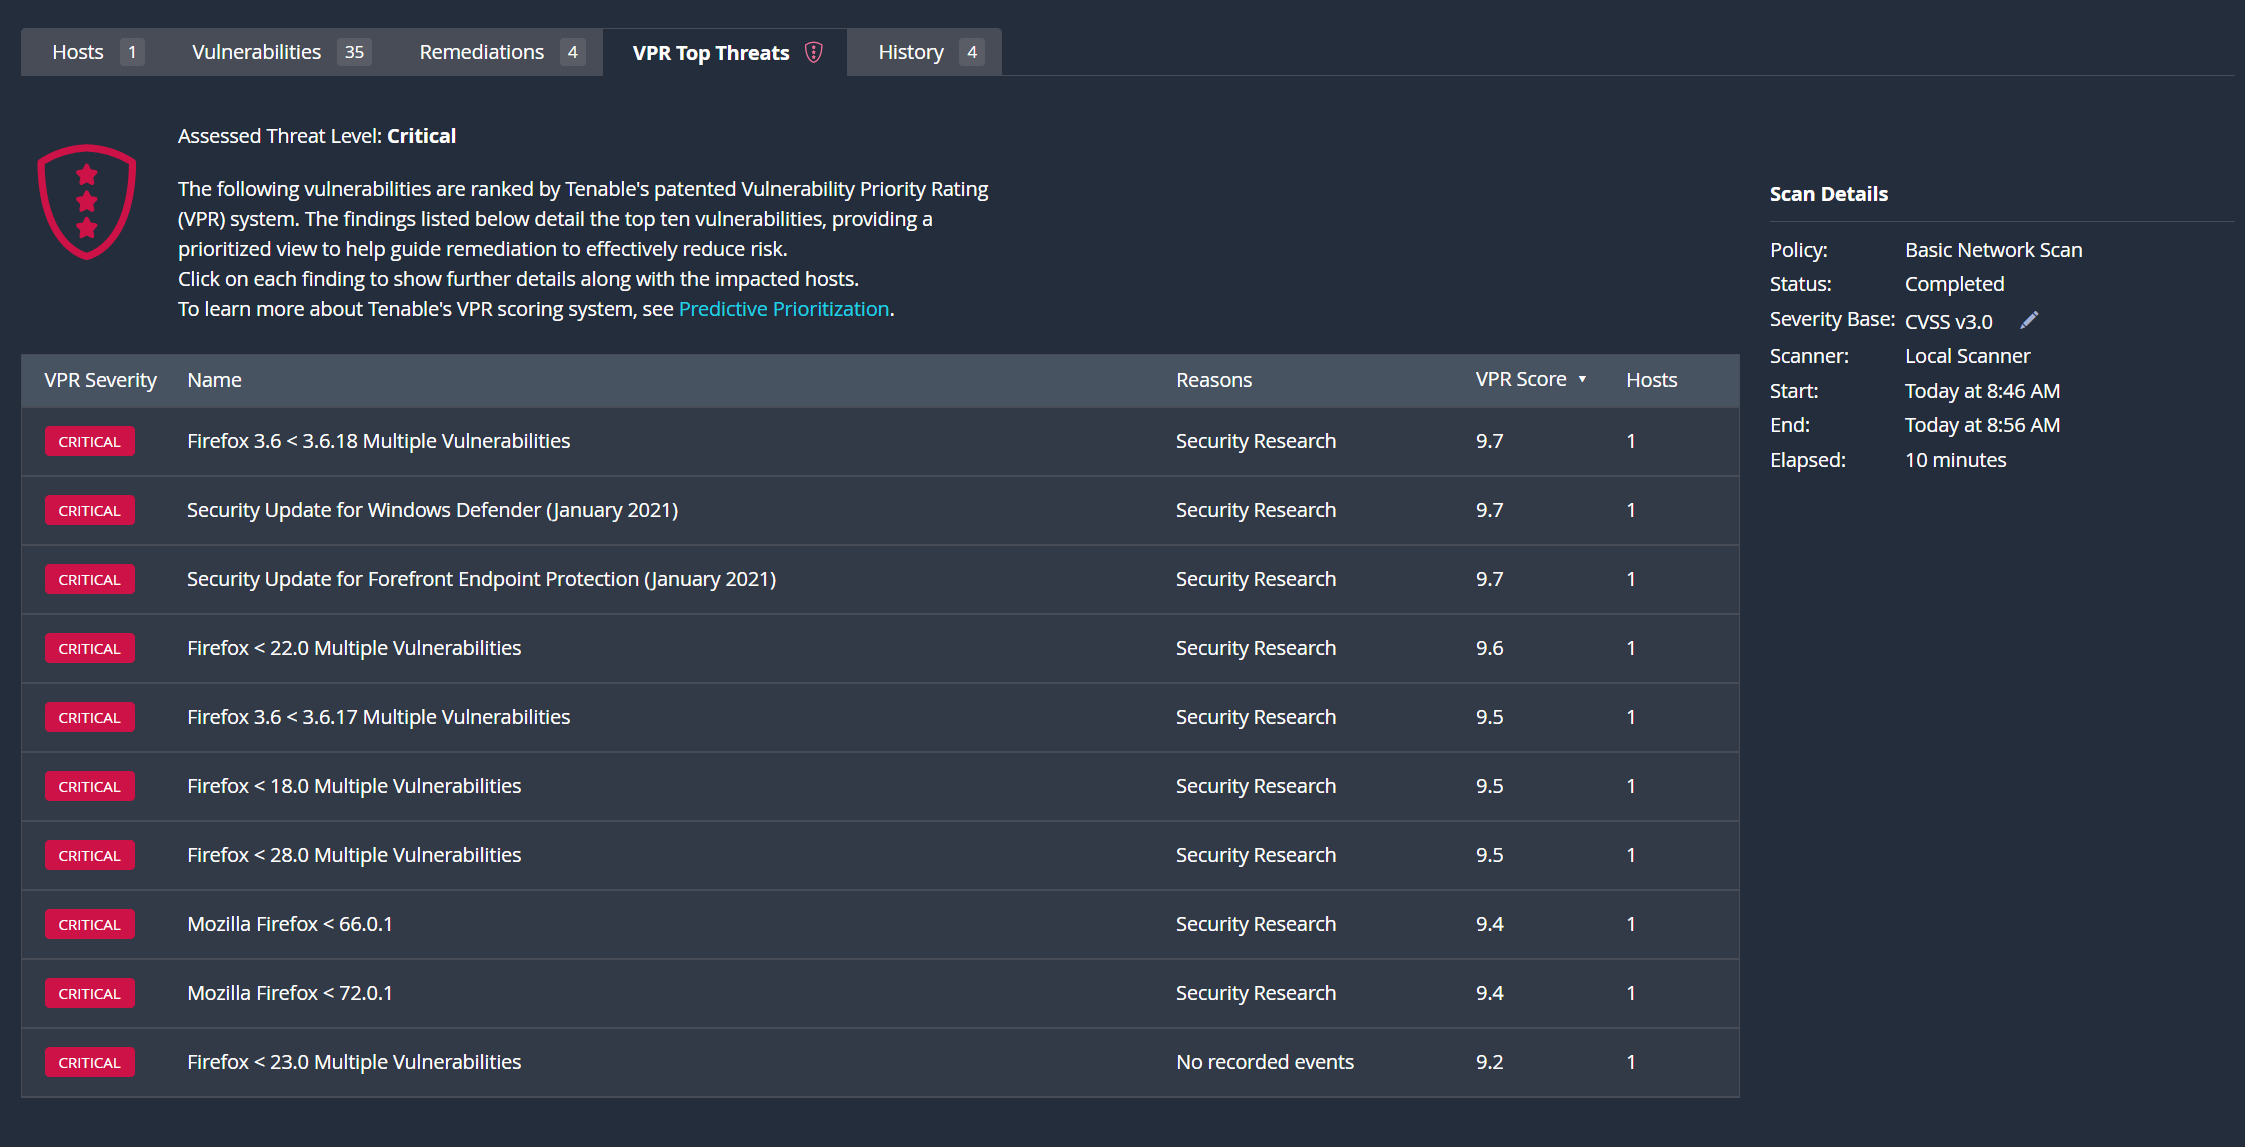Sort table by VPR Severity header

[x=100, y=380]
